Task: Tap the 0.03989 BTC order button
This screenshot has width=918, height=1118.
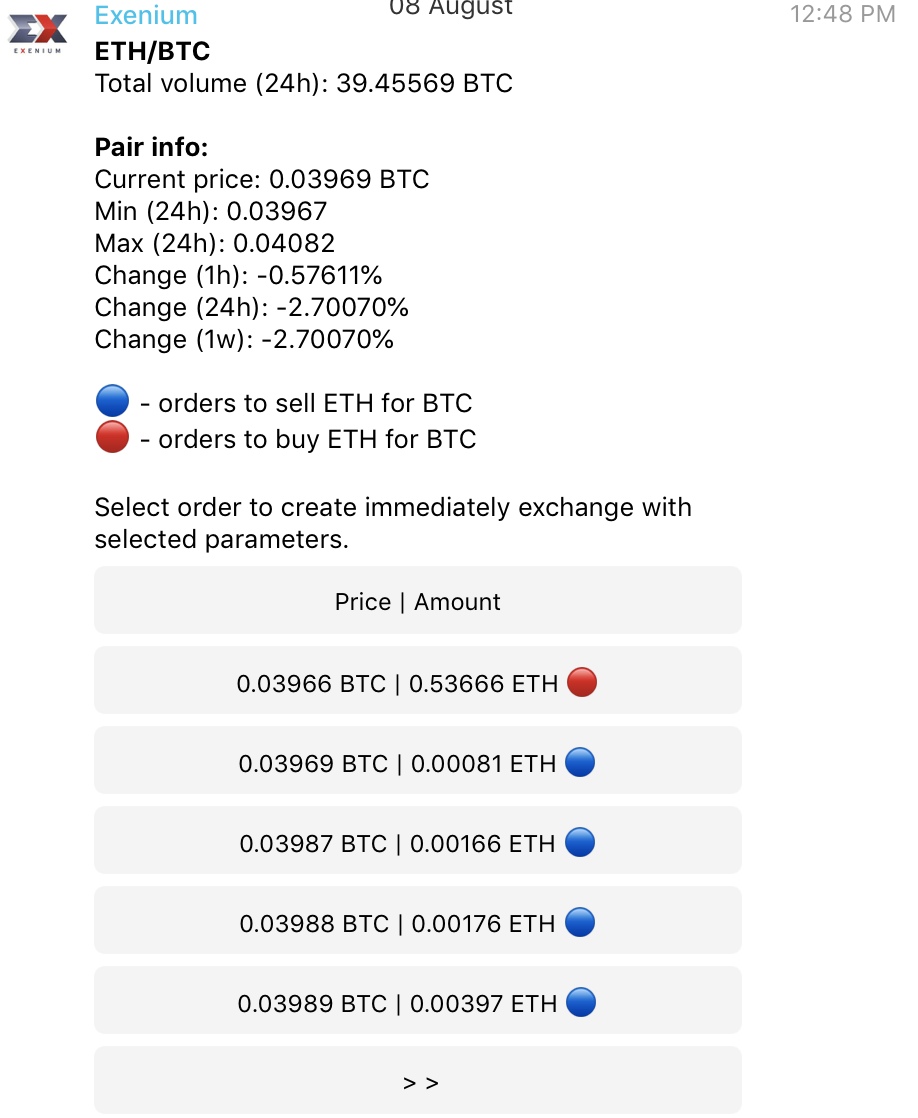Action: 417,1000
